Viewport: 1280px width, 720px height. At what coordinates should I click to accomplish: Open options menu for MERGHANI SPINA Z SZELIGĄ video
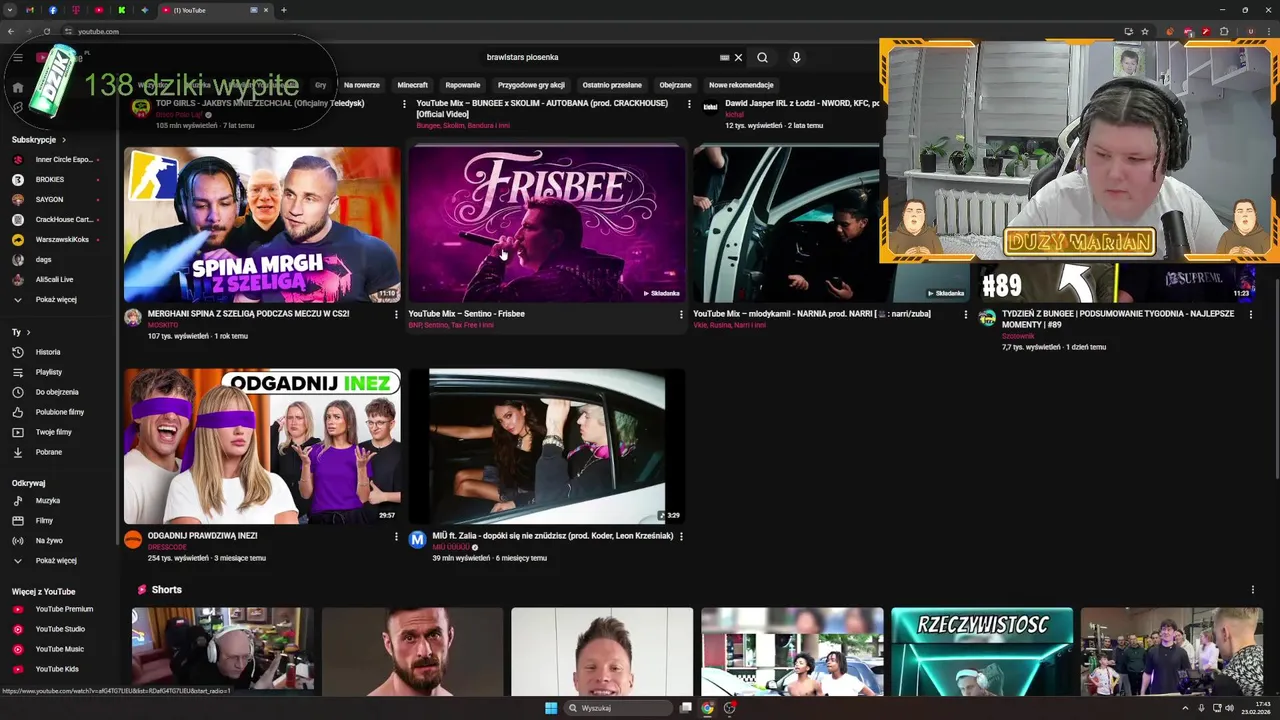(x=396, y=314)
